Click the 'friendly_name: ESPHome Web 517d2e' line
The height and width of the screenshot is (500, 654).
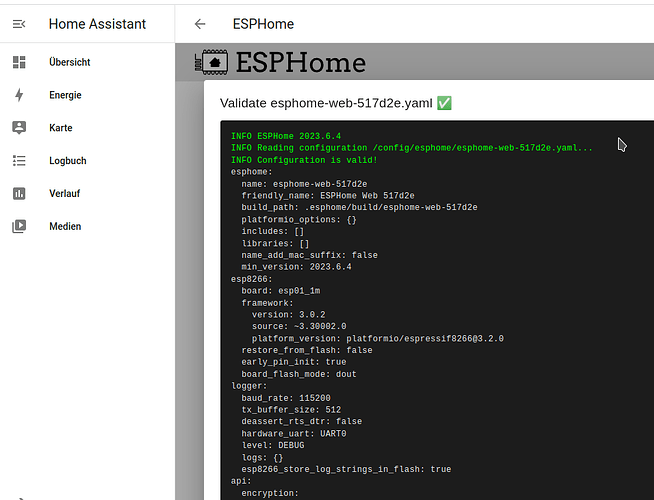[x=328, y=196]
